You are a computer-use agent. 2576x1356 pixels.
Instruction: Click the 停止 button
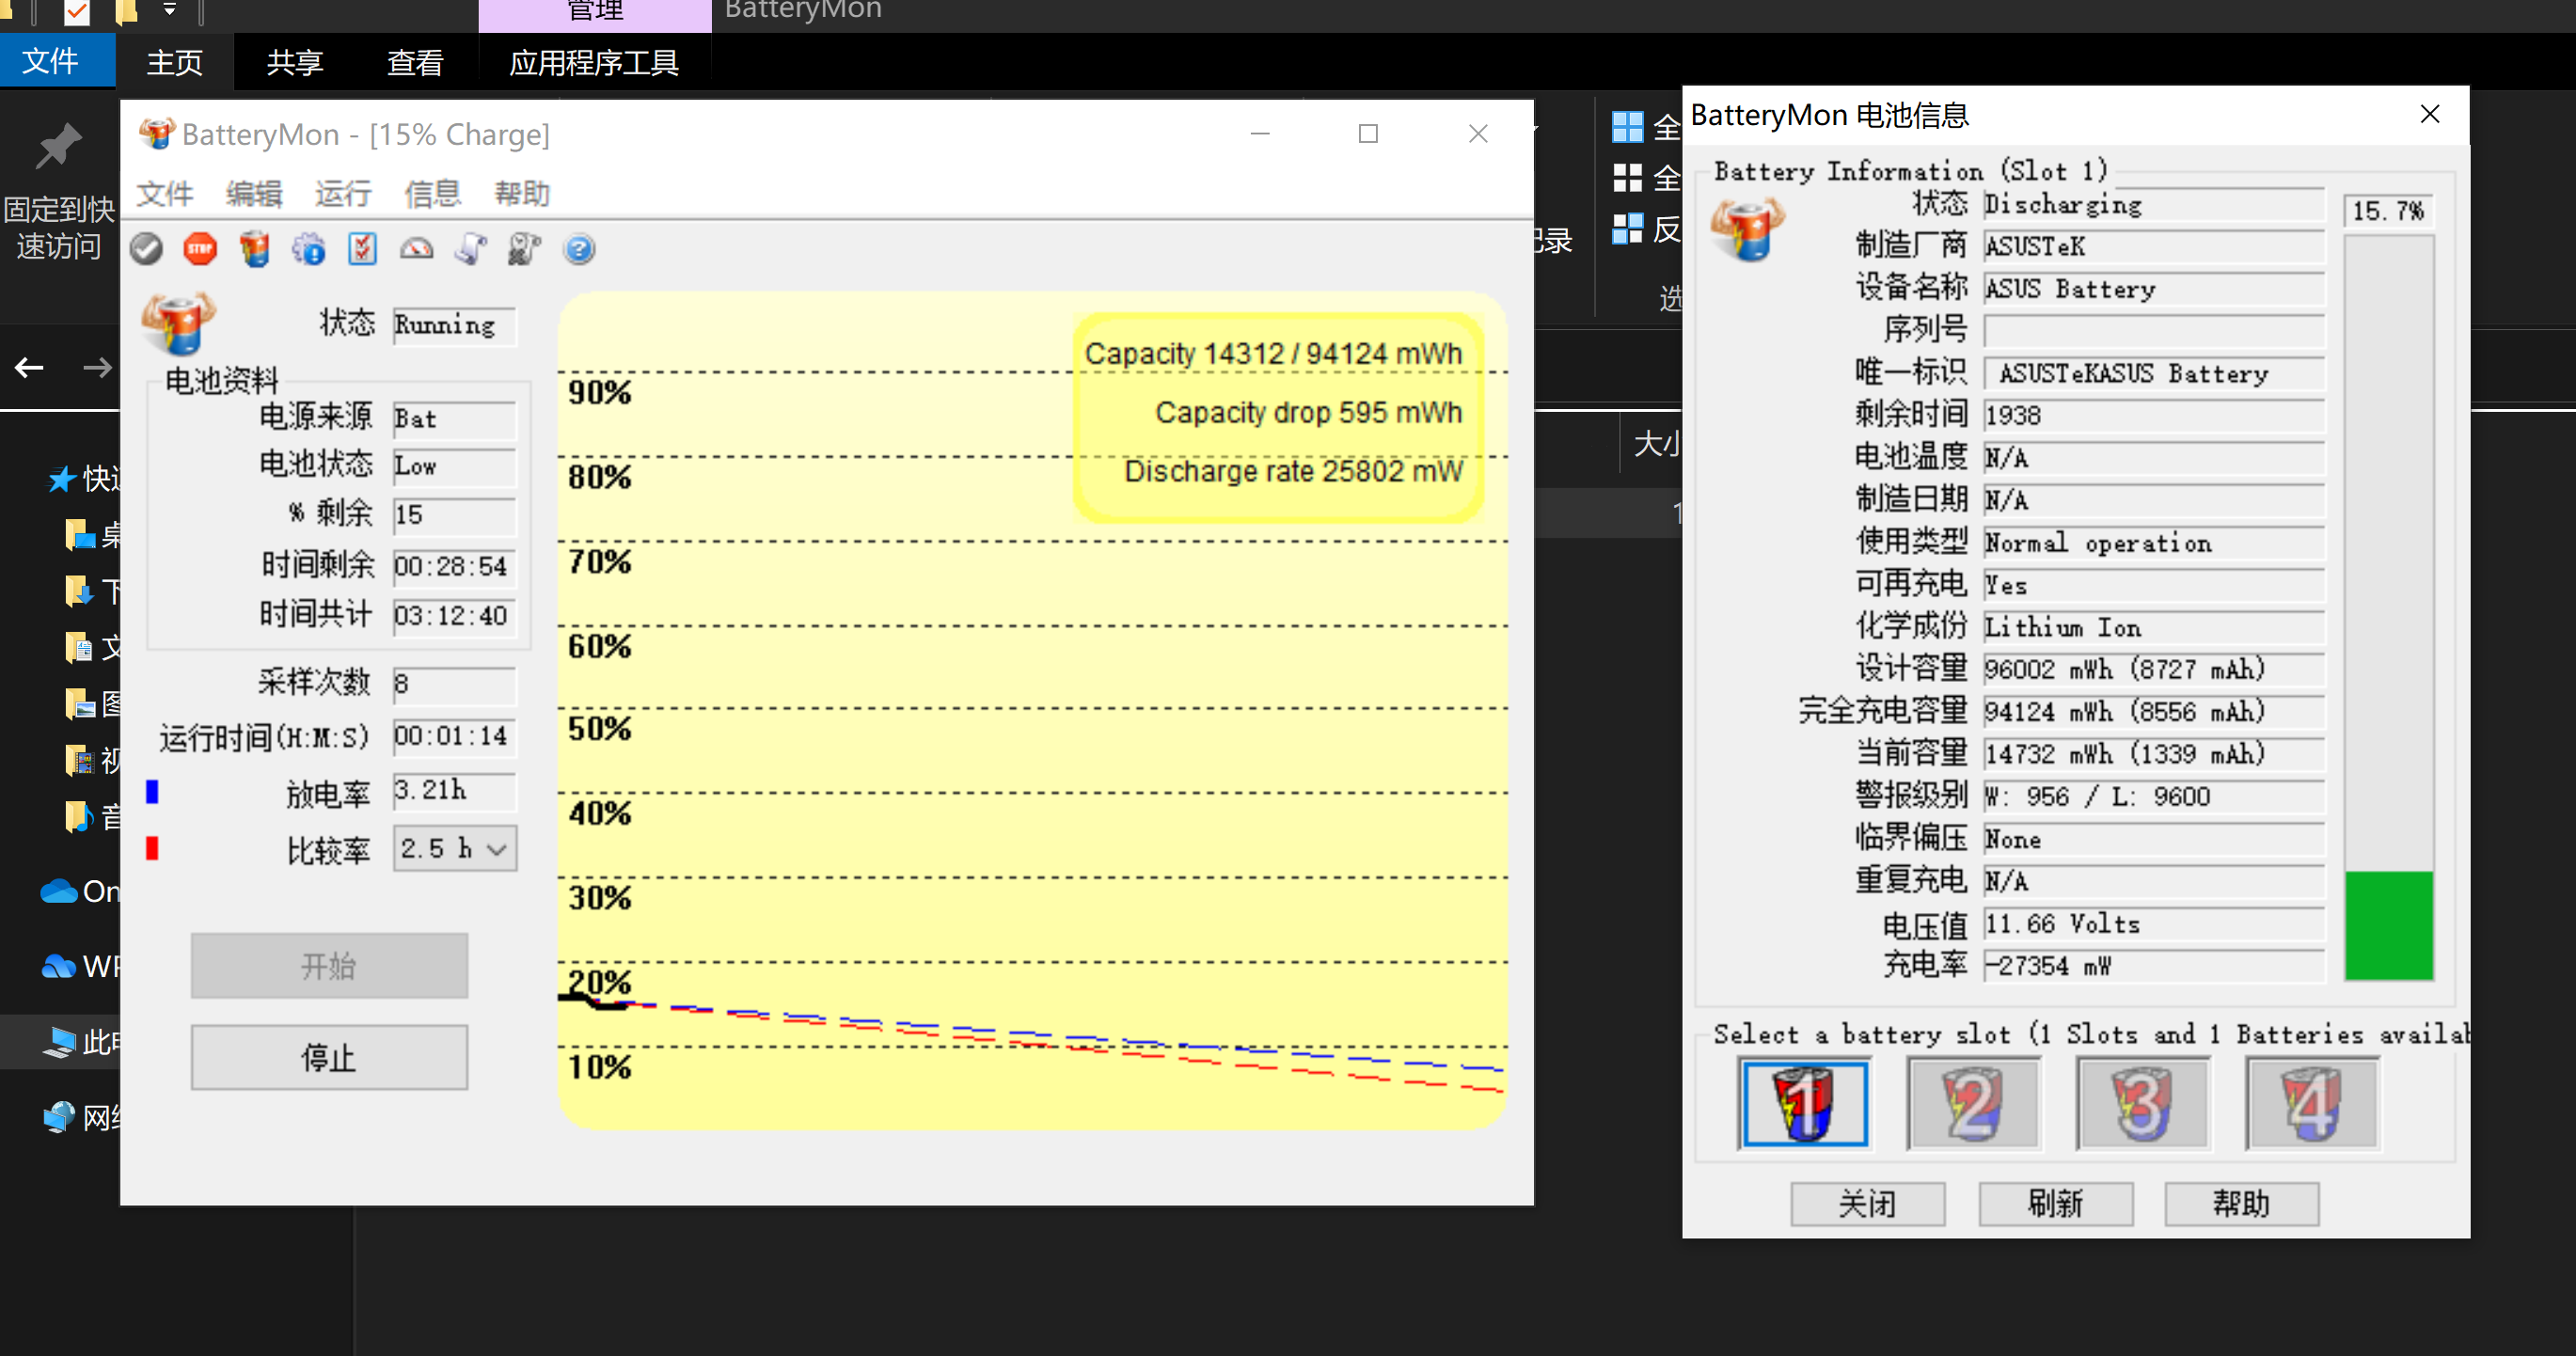[x=329, y=1057]
